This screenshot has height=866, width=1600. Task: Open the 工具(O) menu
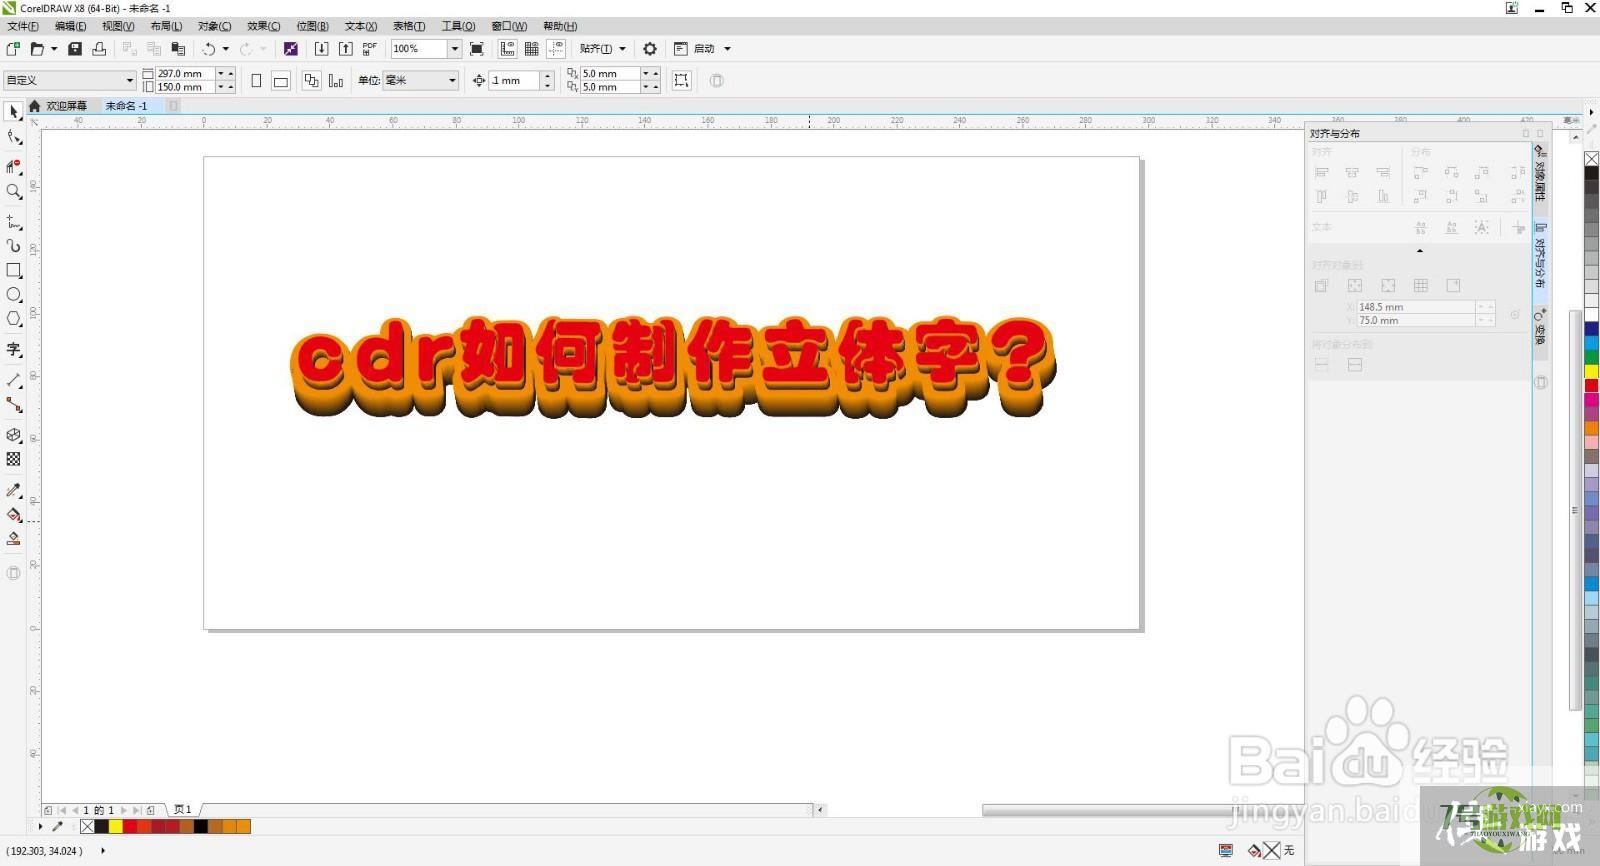[x=458, y=26]
